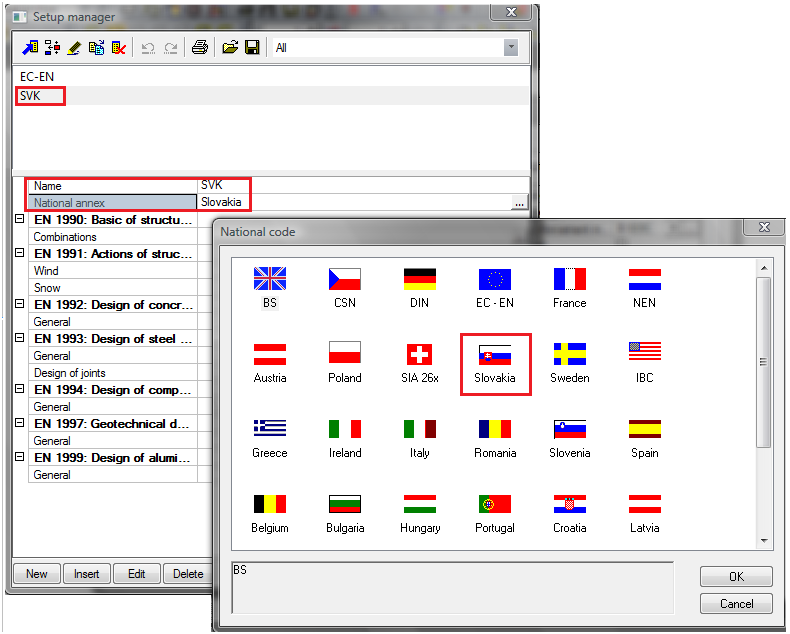Select the SVK setup entry
The image size is (790, 634).
pos(272,96)
